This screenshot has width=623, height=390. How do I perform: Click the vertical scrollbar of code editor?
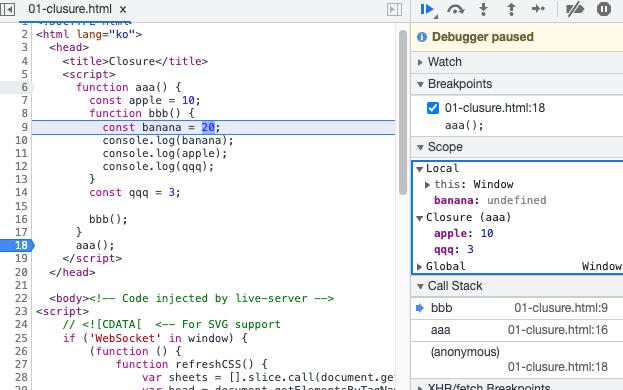pyautogui.click(x=402, y=113)
